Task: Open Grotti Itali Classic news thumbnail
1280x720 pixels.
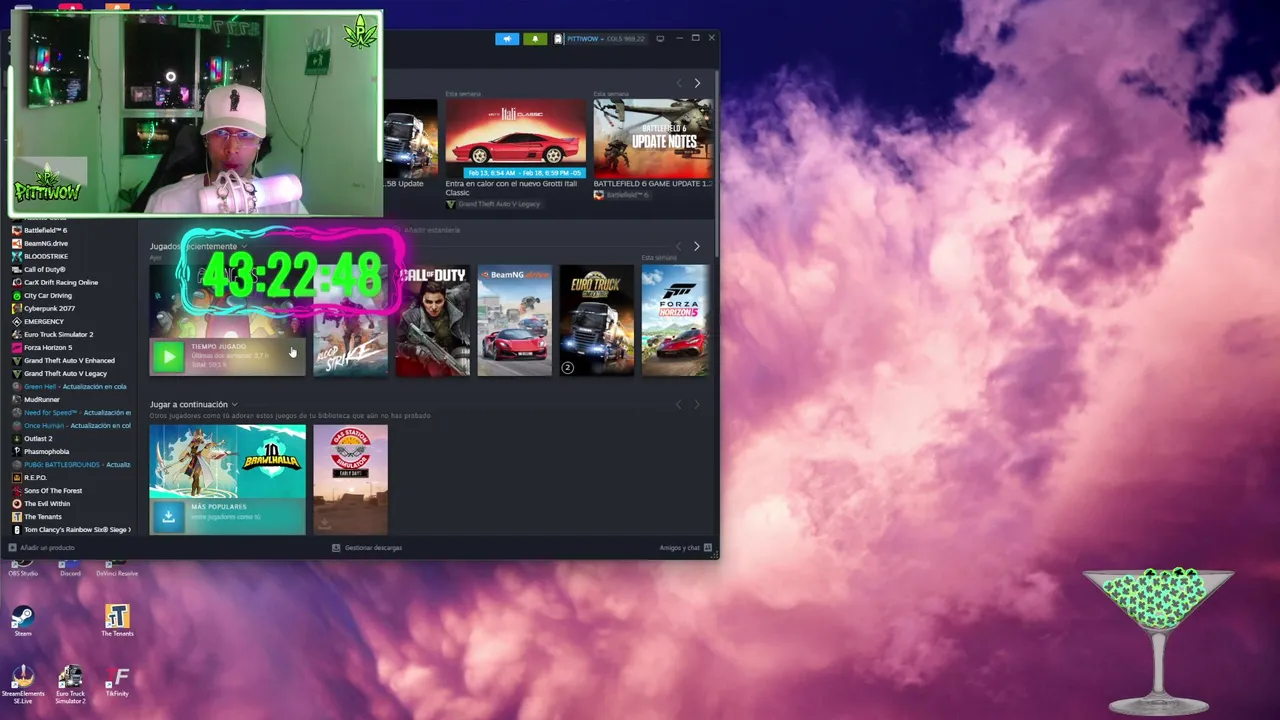Action: click(516, 138)
